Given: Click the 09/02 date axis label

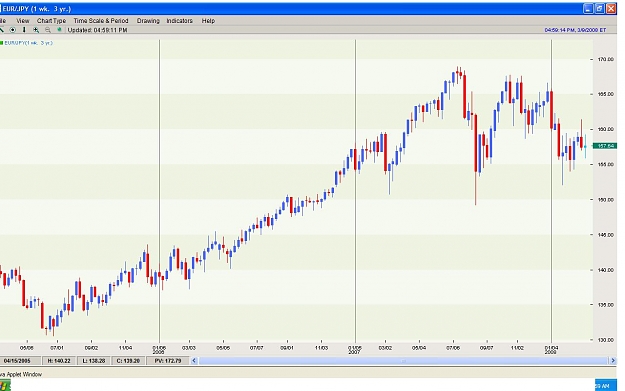Looking at the screenshot, I should [91, 348].
